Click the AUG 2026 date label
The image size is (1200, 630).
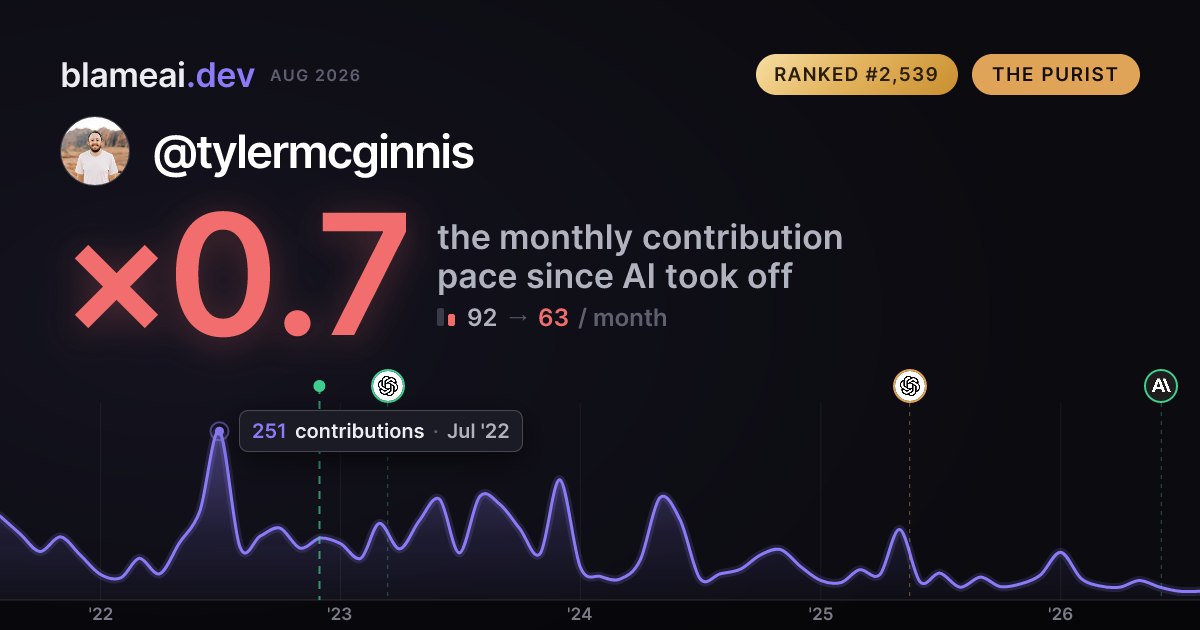coord(315,76)
